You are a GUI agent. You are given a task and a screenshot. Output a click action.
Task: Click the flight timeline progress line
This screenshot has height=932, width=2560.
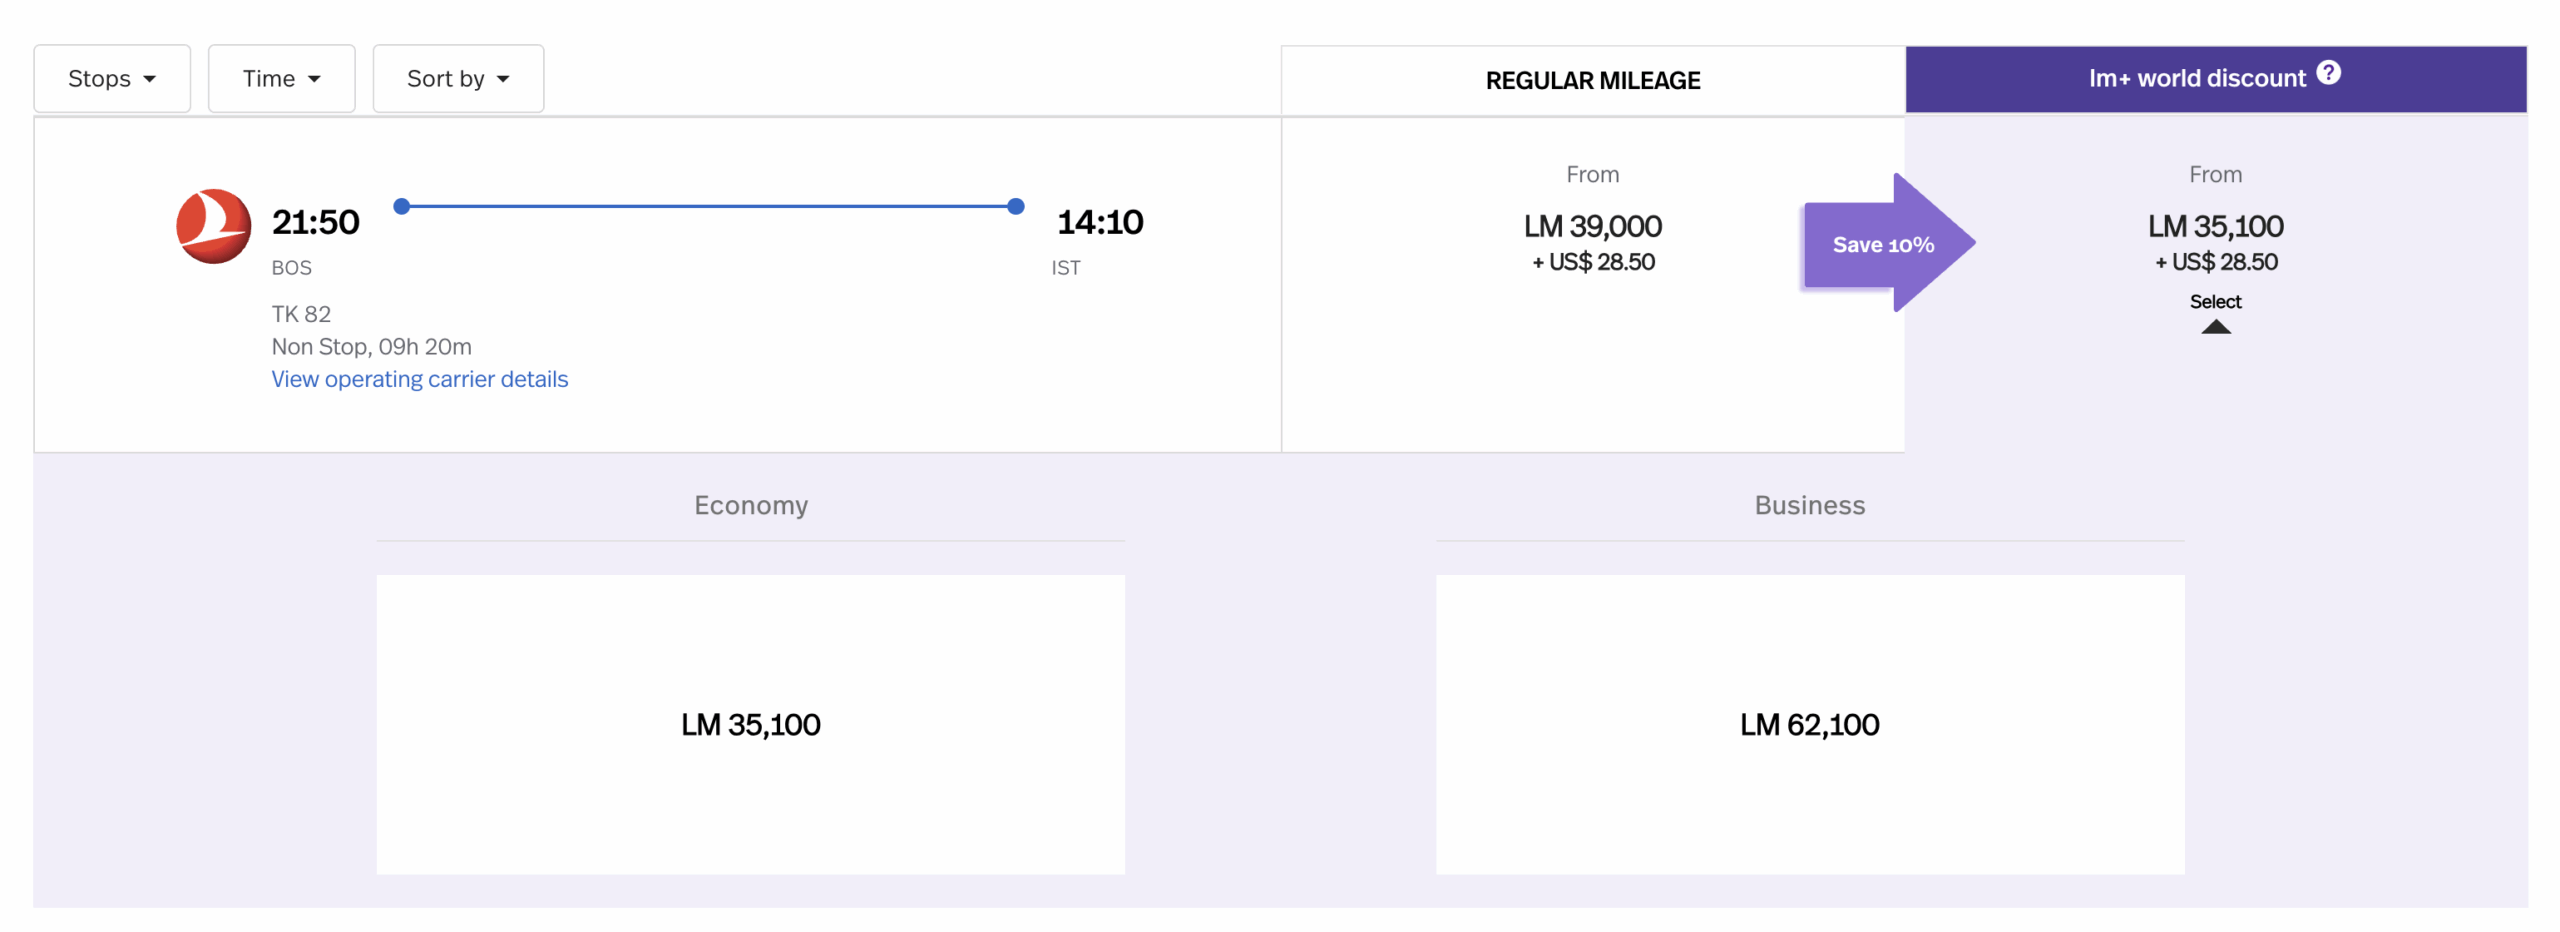point(708,206)
